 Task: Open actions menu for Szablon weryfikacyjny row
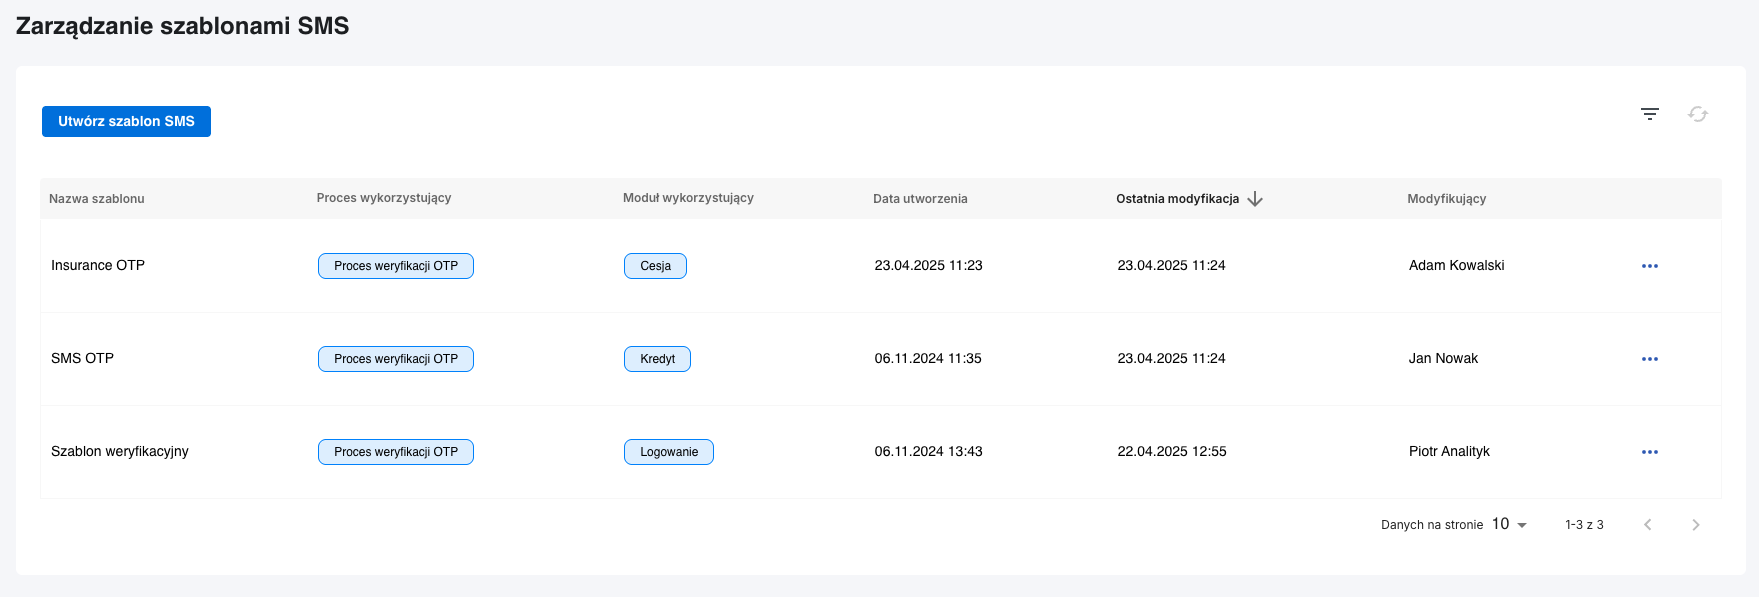[1650, 452]
